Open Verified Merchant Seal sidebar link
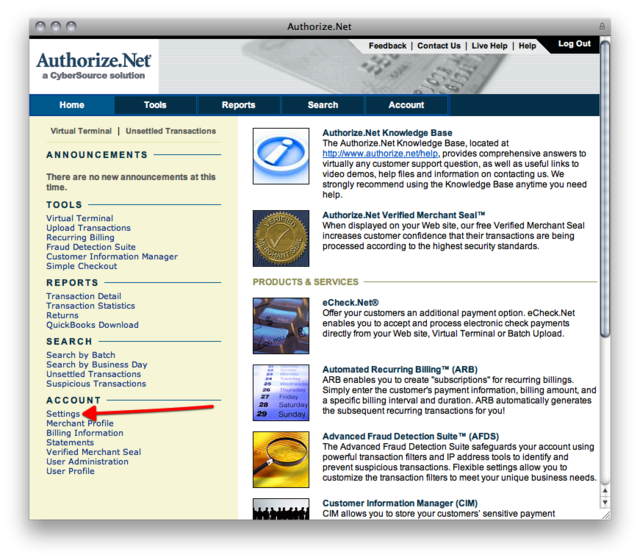The image size is (640, 560). point(93,452)
